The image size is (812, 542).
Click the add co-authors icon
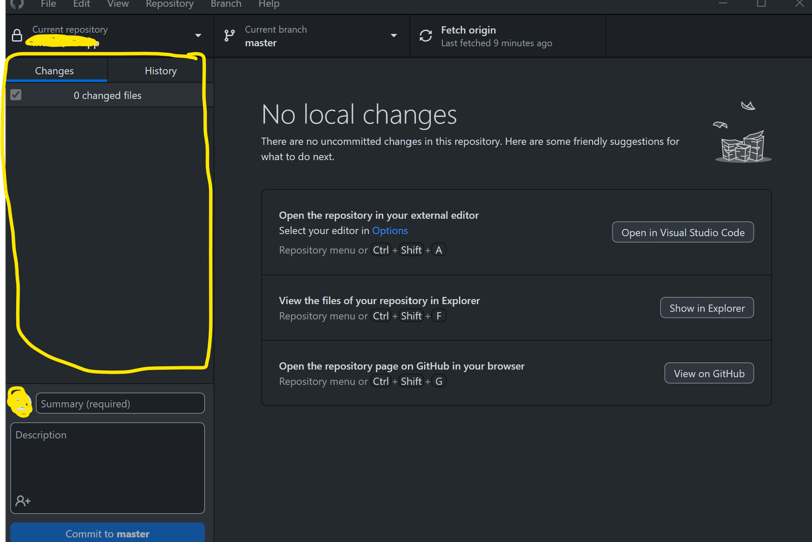(x=23, y=501)
